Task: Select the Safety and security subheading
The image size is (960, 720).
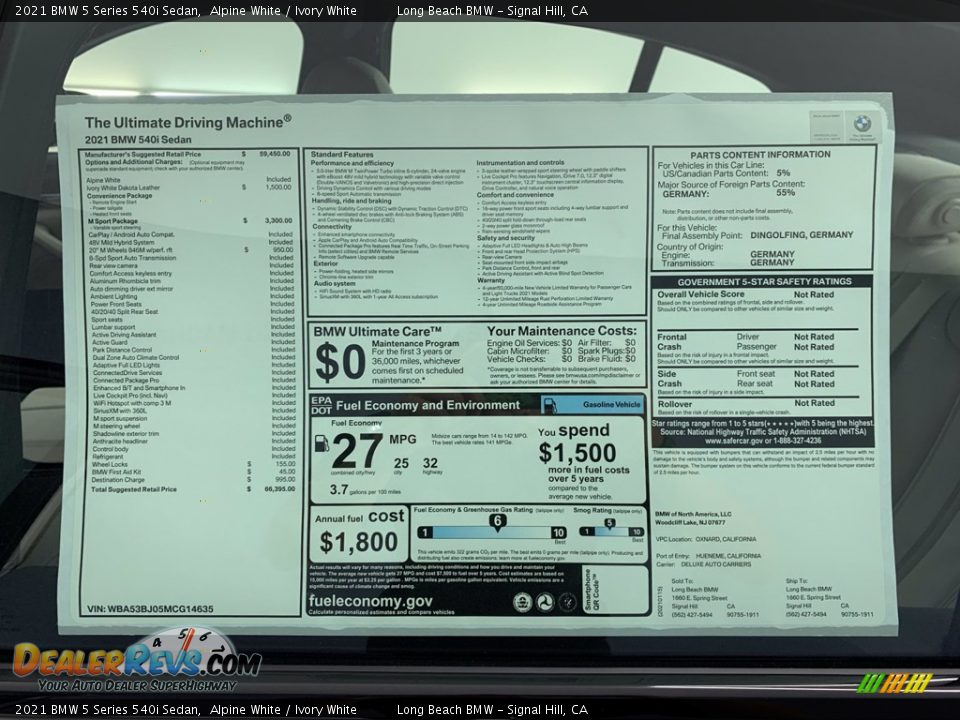Action: [x=506, y=238]
